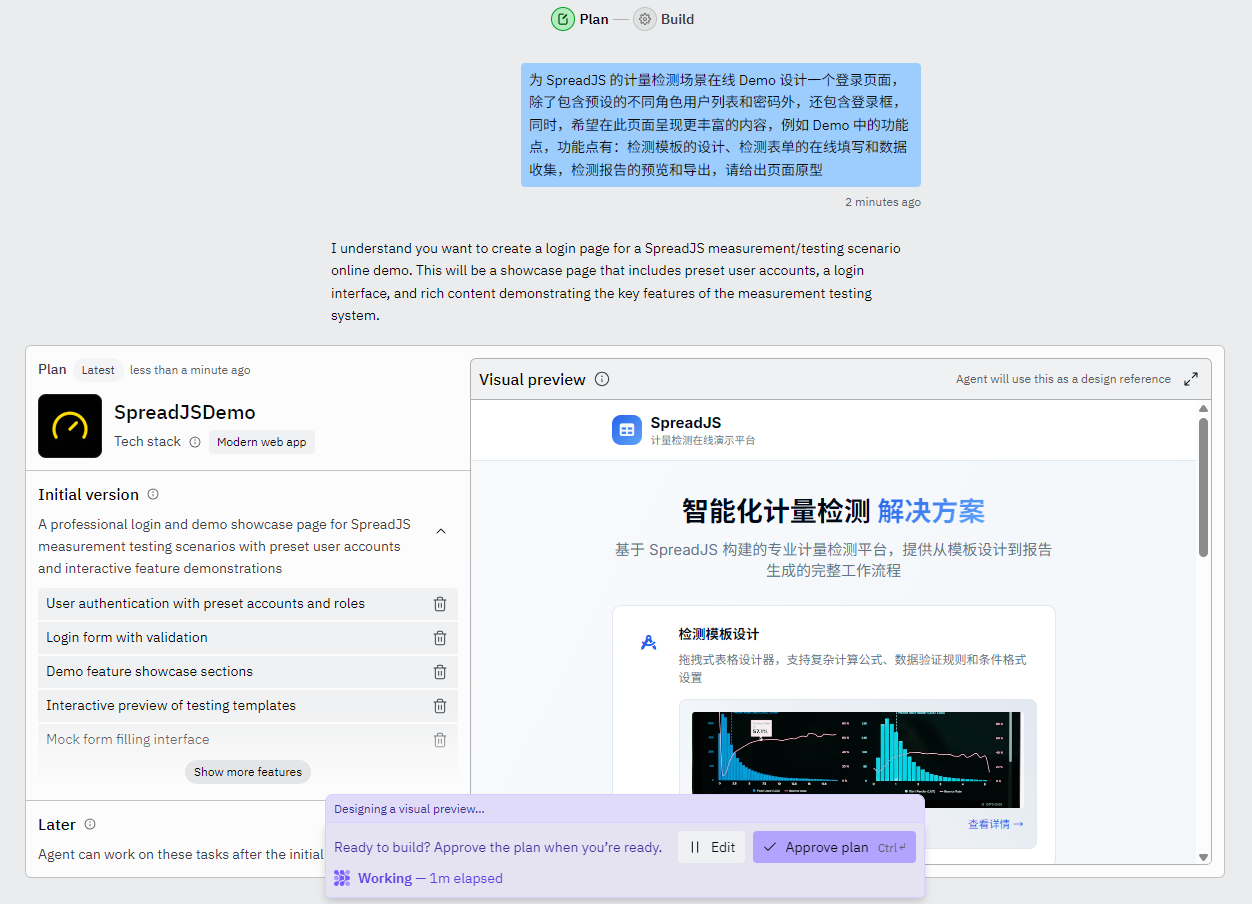Click the Tech stack label
Viewport: 1252px width, 904px height.
[x=147, y=442]
